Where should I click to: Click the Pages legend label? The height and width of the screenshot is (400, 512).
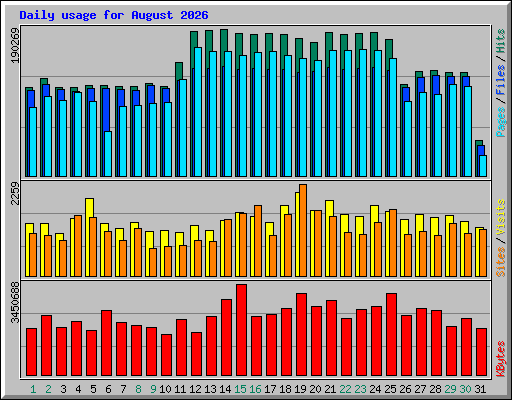point(501,122)
